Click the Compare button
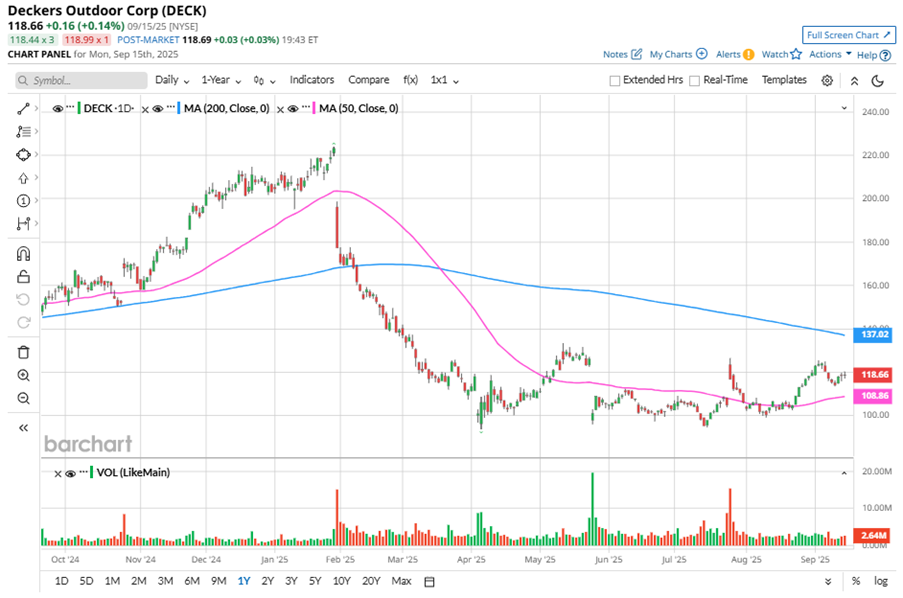 (x=369, y=80)
